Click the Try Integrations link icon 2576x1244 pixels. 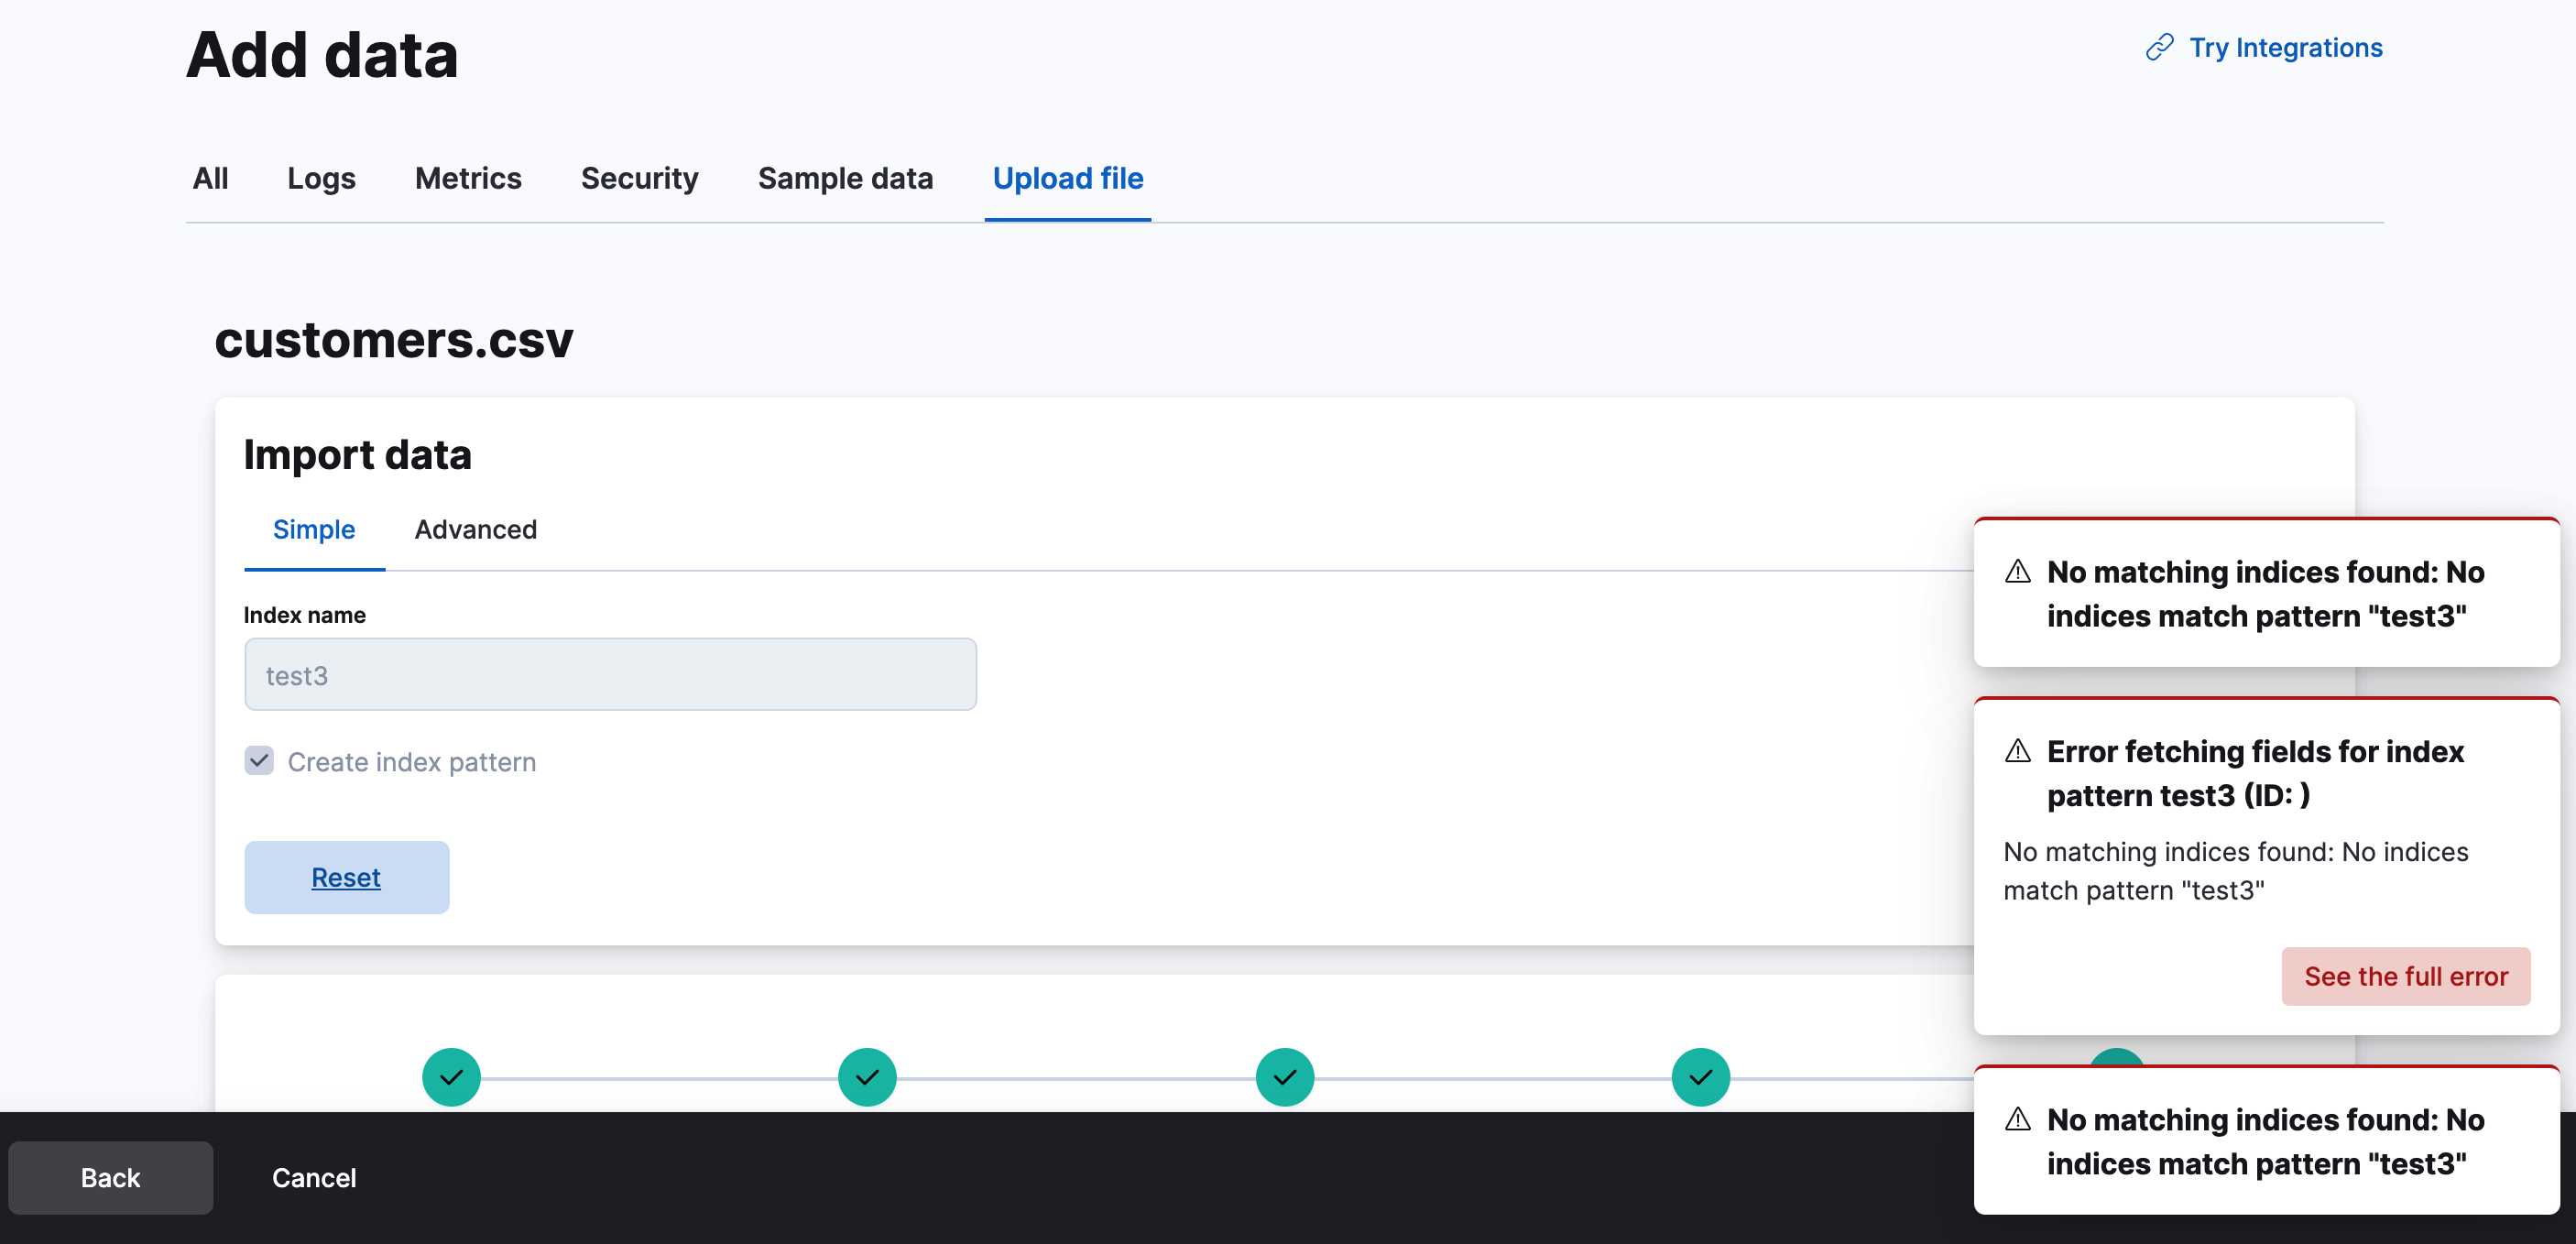pyautogui.click(x=2159, y=47)
